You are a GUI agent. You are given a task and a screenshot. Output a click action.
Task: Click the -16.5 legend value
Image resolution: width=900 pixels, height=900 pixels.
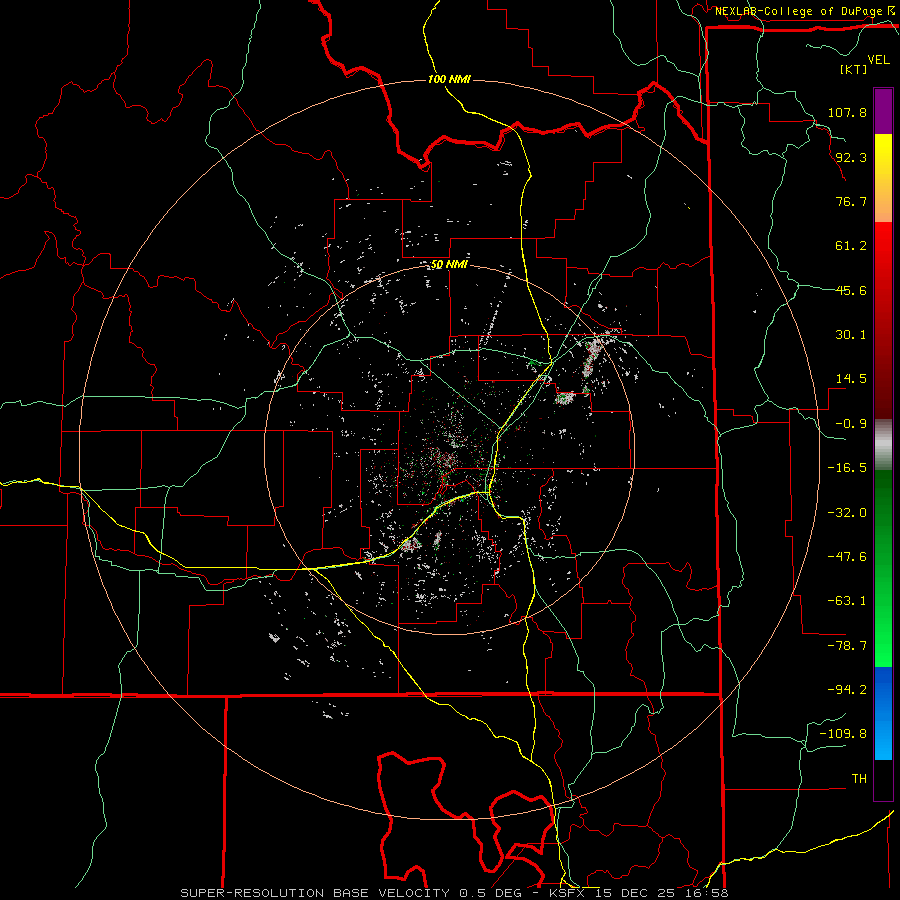pyautogui.click(x=847, y=468)
